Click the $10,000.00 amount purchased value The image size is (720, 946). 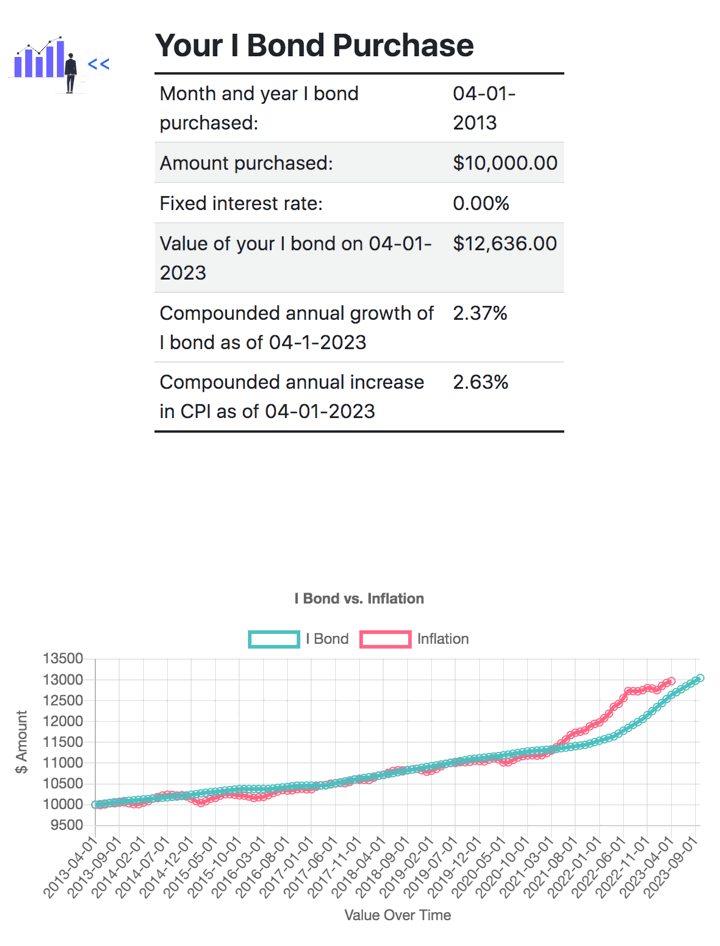[x=505, y=163]
